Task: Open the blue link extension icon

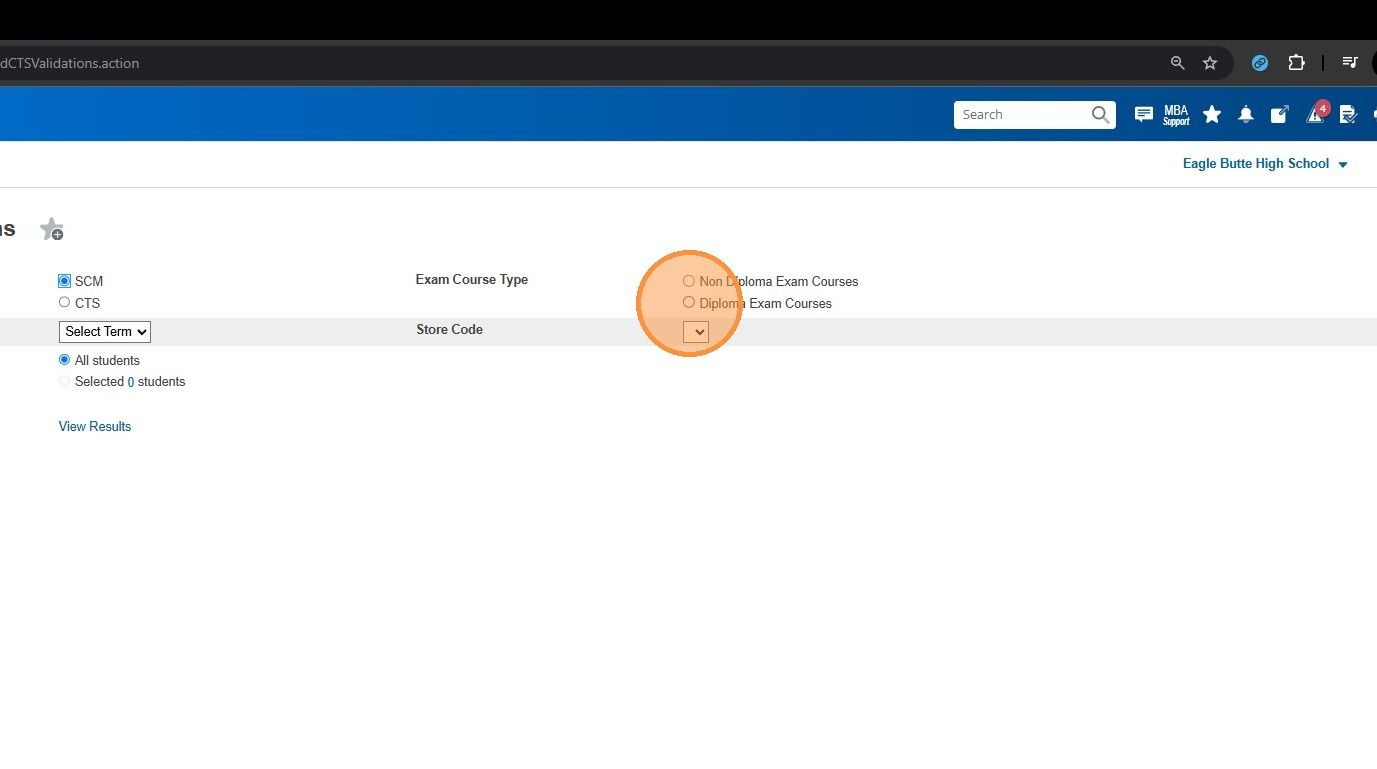Action: pos(1260,63)
